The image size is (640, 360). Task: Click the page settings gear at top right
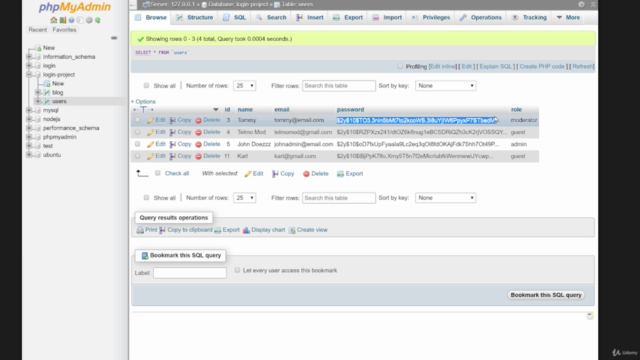[581, 4]
